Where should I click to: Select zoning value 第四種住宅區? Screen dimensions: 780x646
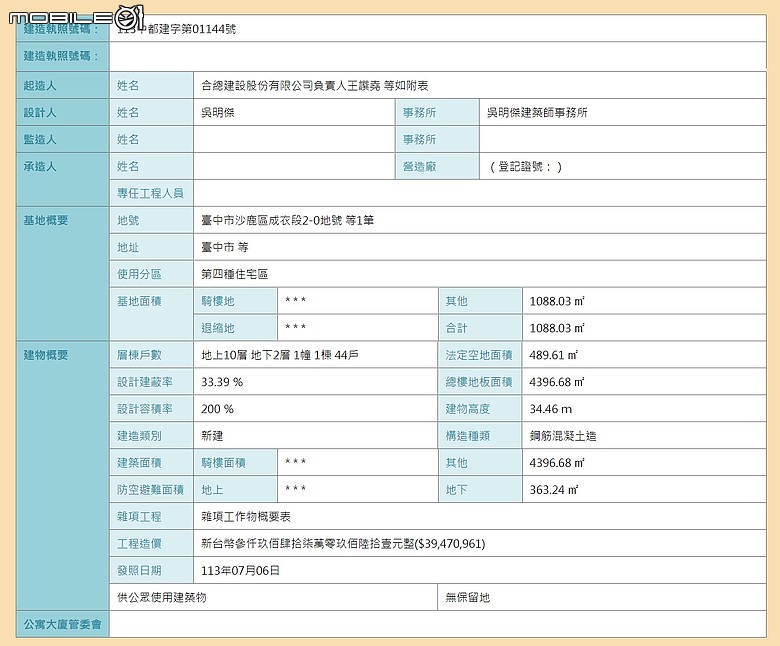pyautogui.click(x=234, y=274)
